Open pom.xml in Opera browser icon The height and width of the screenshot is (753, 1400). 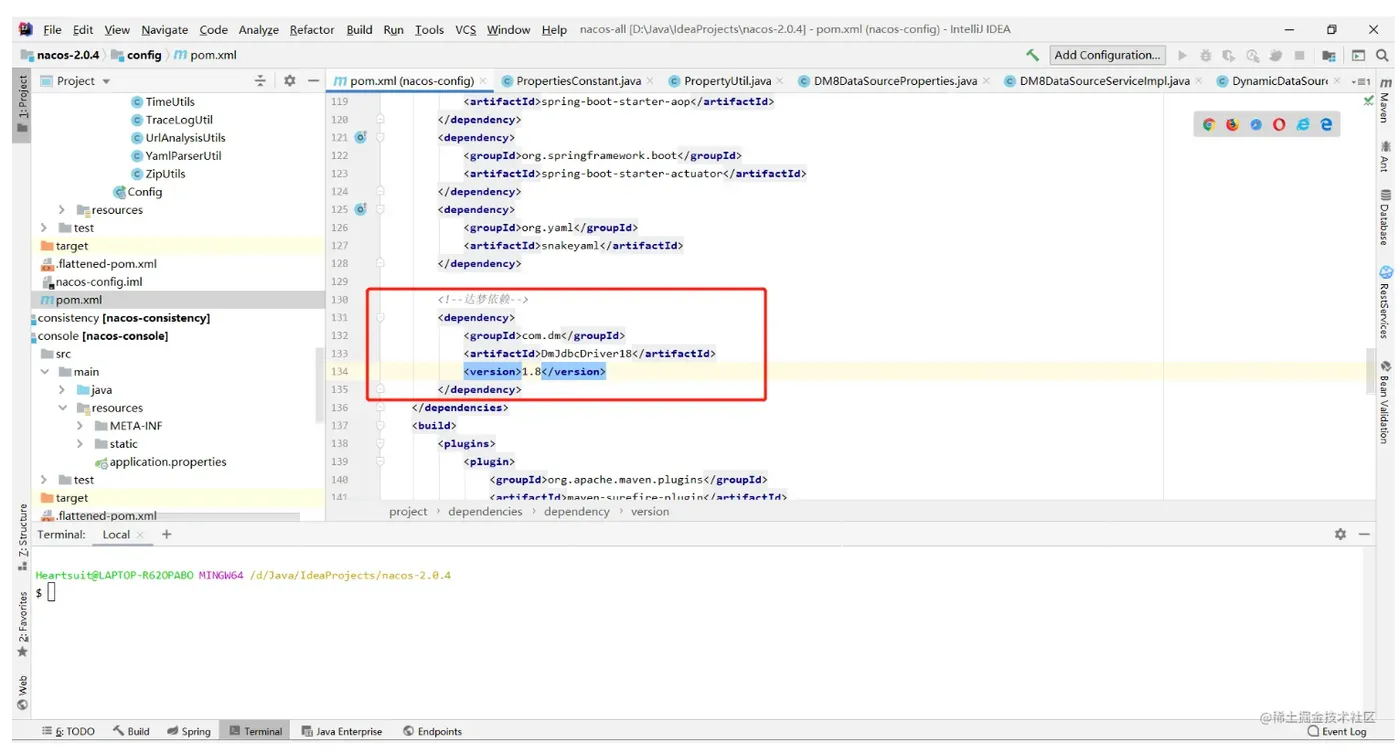tap(1279, 125)
